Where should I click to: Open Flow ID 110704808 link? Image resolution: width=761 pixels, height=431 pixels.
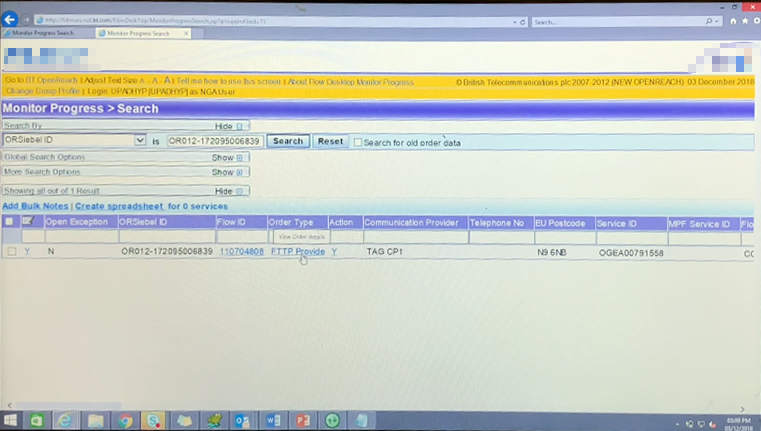pos(241,252)
